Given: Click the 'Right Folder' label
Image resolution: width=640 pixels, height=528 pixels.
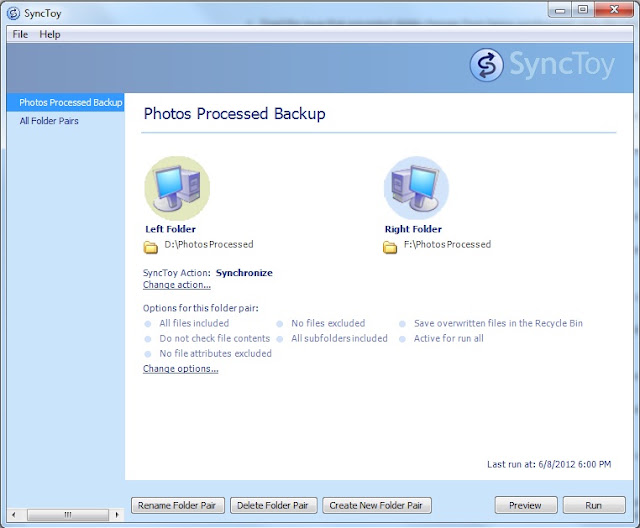Looking at the screenshot, I should tap(413, 229).
